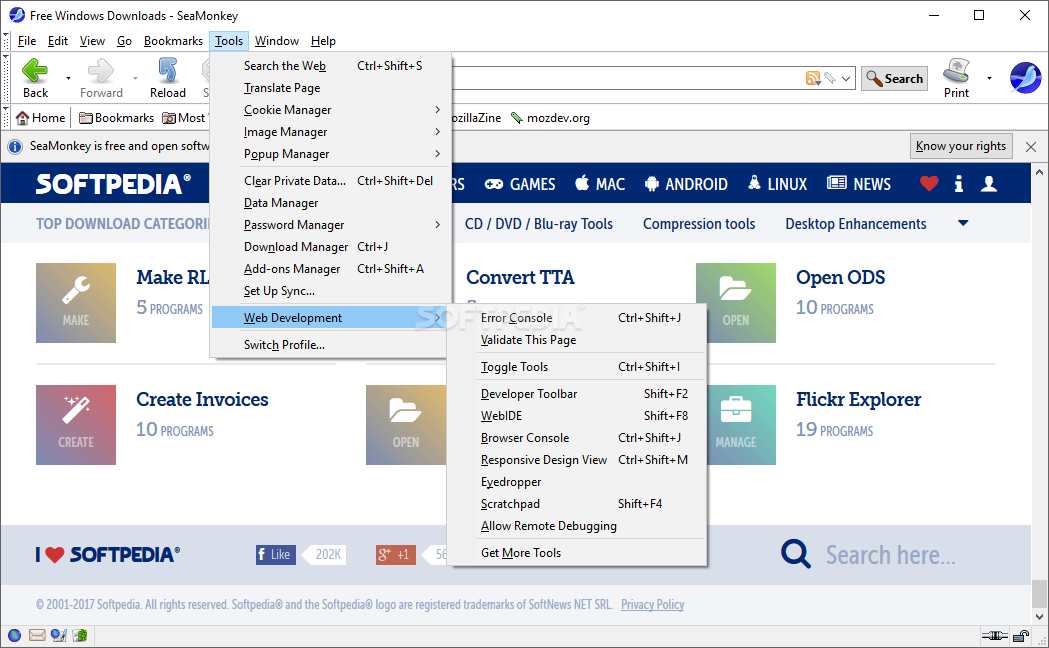Click the RSS feed icon in address bar
The height and width of the screenshot is (648, 1049).
click(x=813, y=78)
